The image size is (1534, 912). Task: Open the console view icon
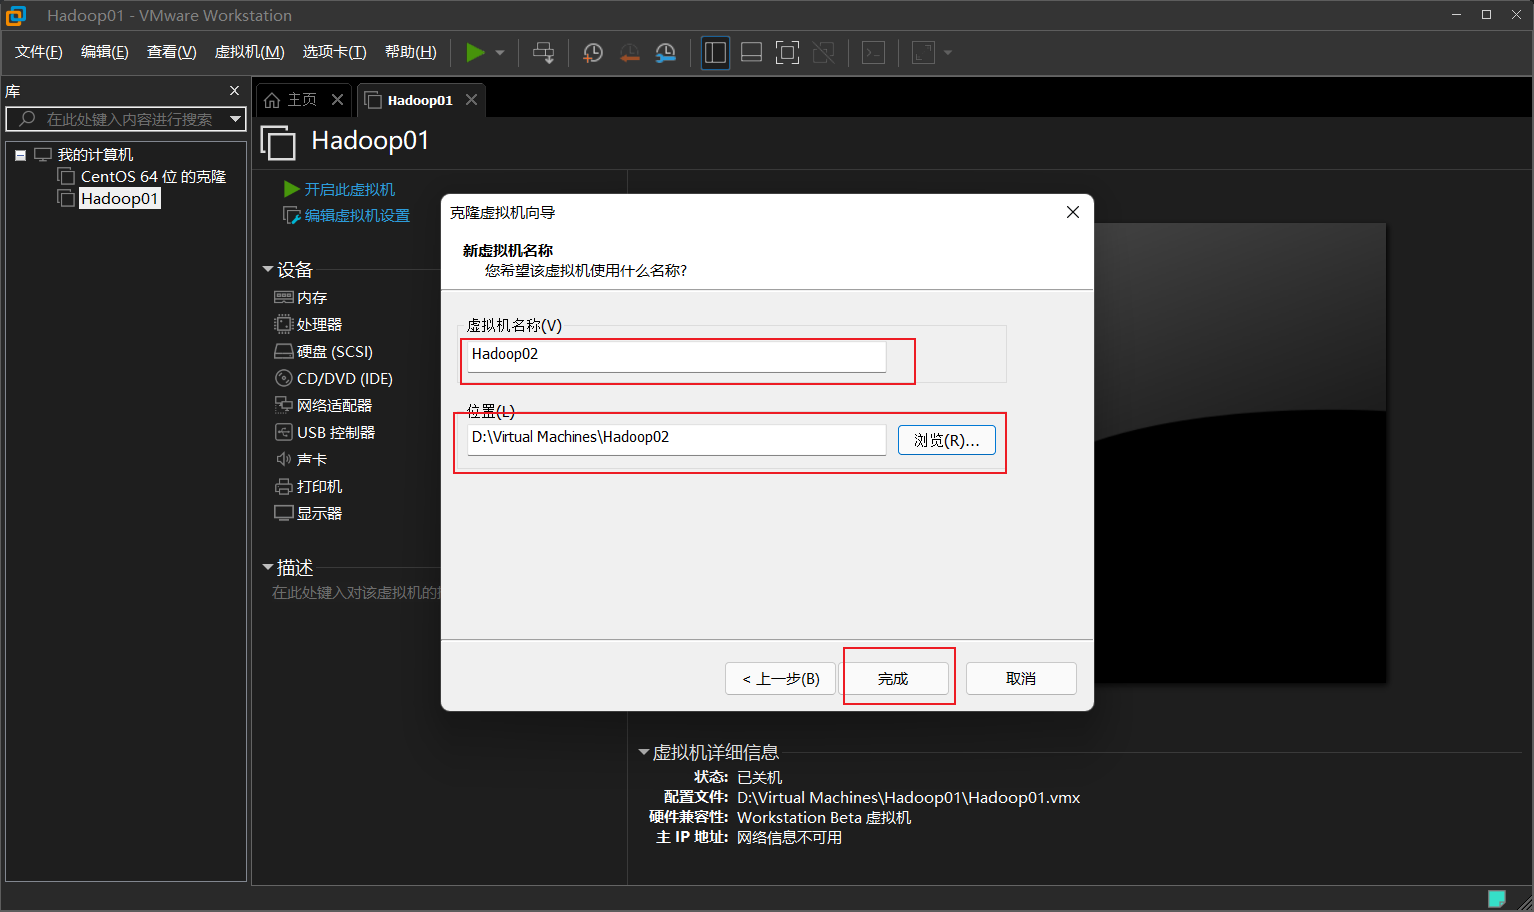coord(873,52)
